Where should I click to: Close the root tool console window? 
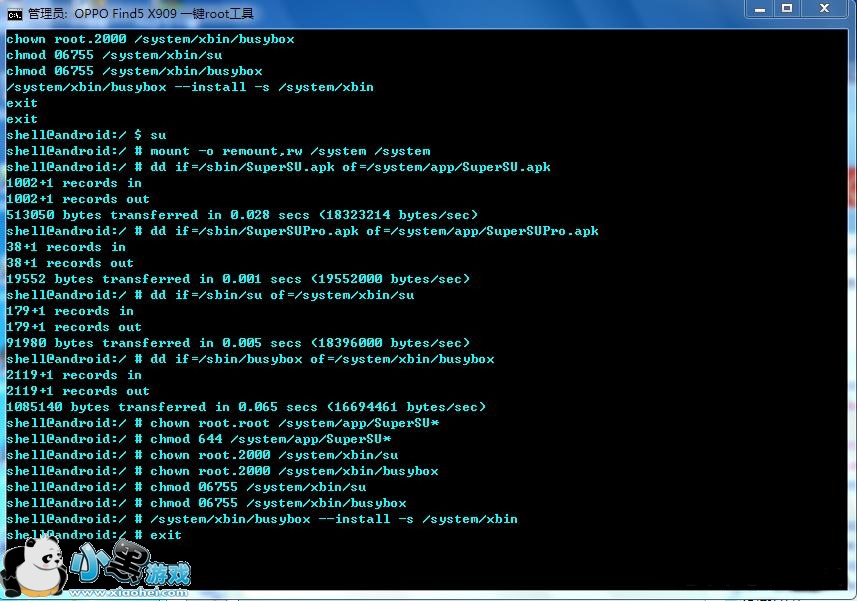[x=825, y=9]
